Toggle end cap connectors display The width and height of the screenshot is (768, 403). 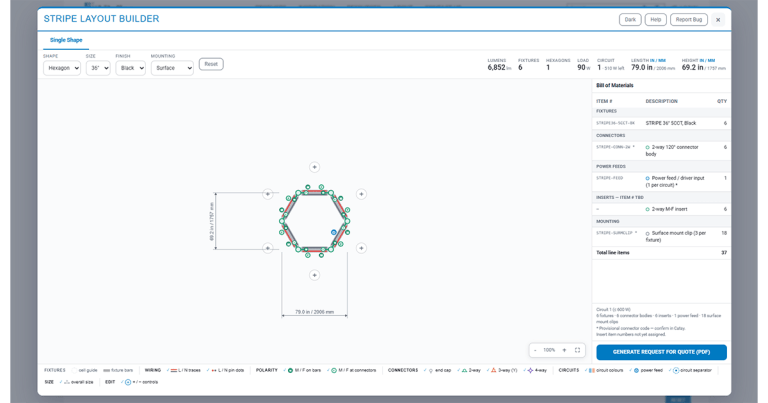pyautogui.click(x=438, y=370)
